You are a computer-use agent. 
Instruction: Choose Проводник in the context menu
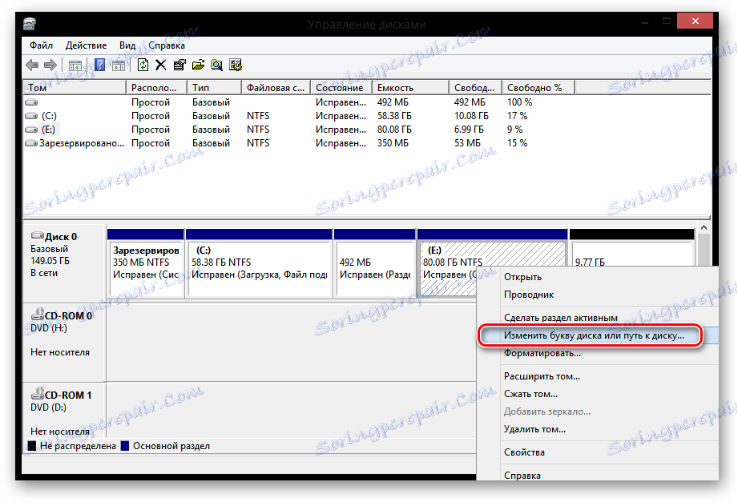click(529, 295)
